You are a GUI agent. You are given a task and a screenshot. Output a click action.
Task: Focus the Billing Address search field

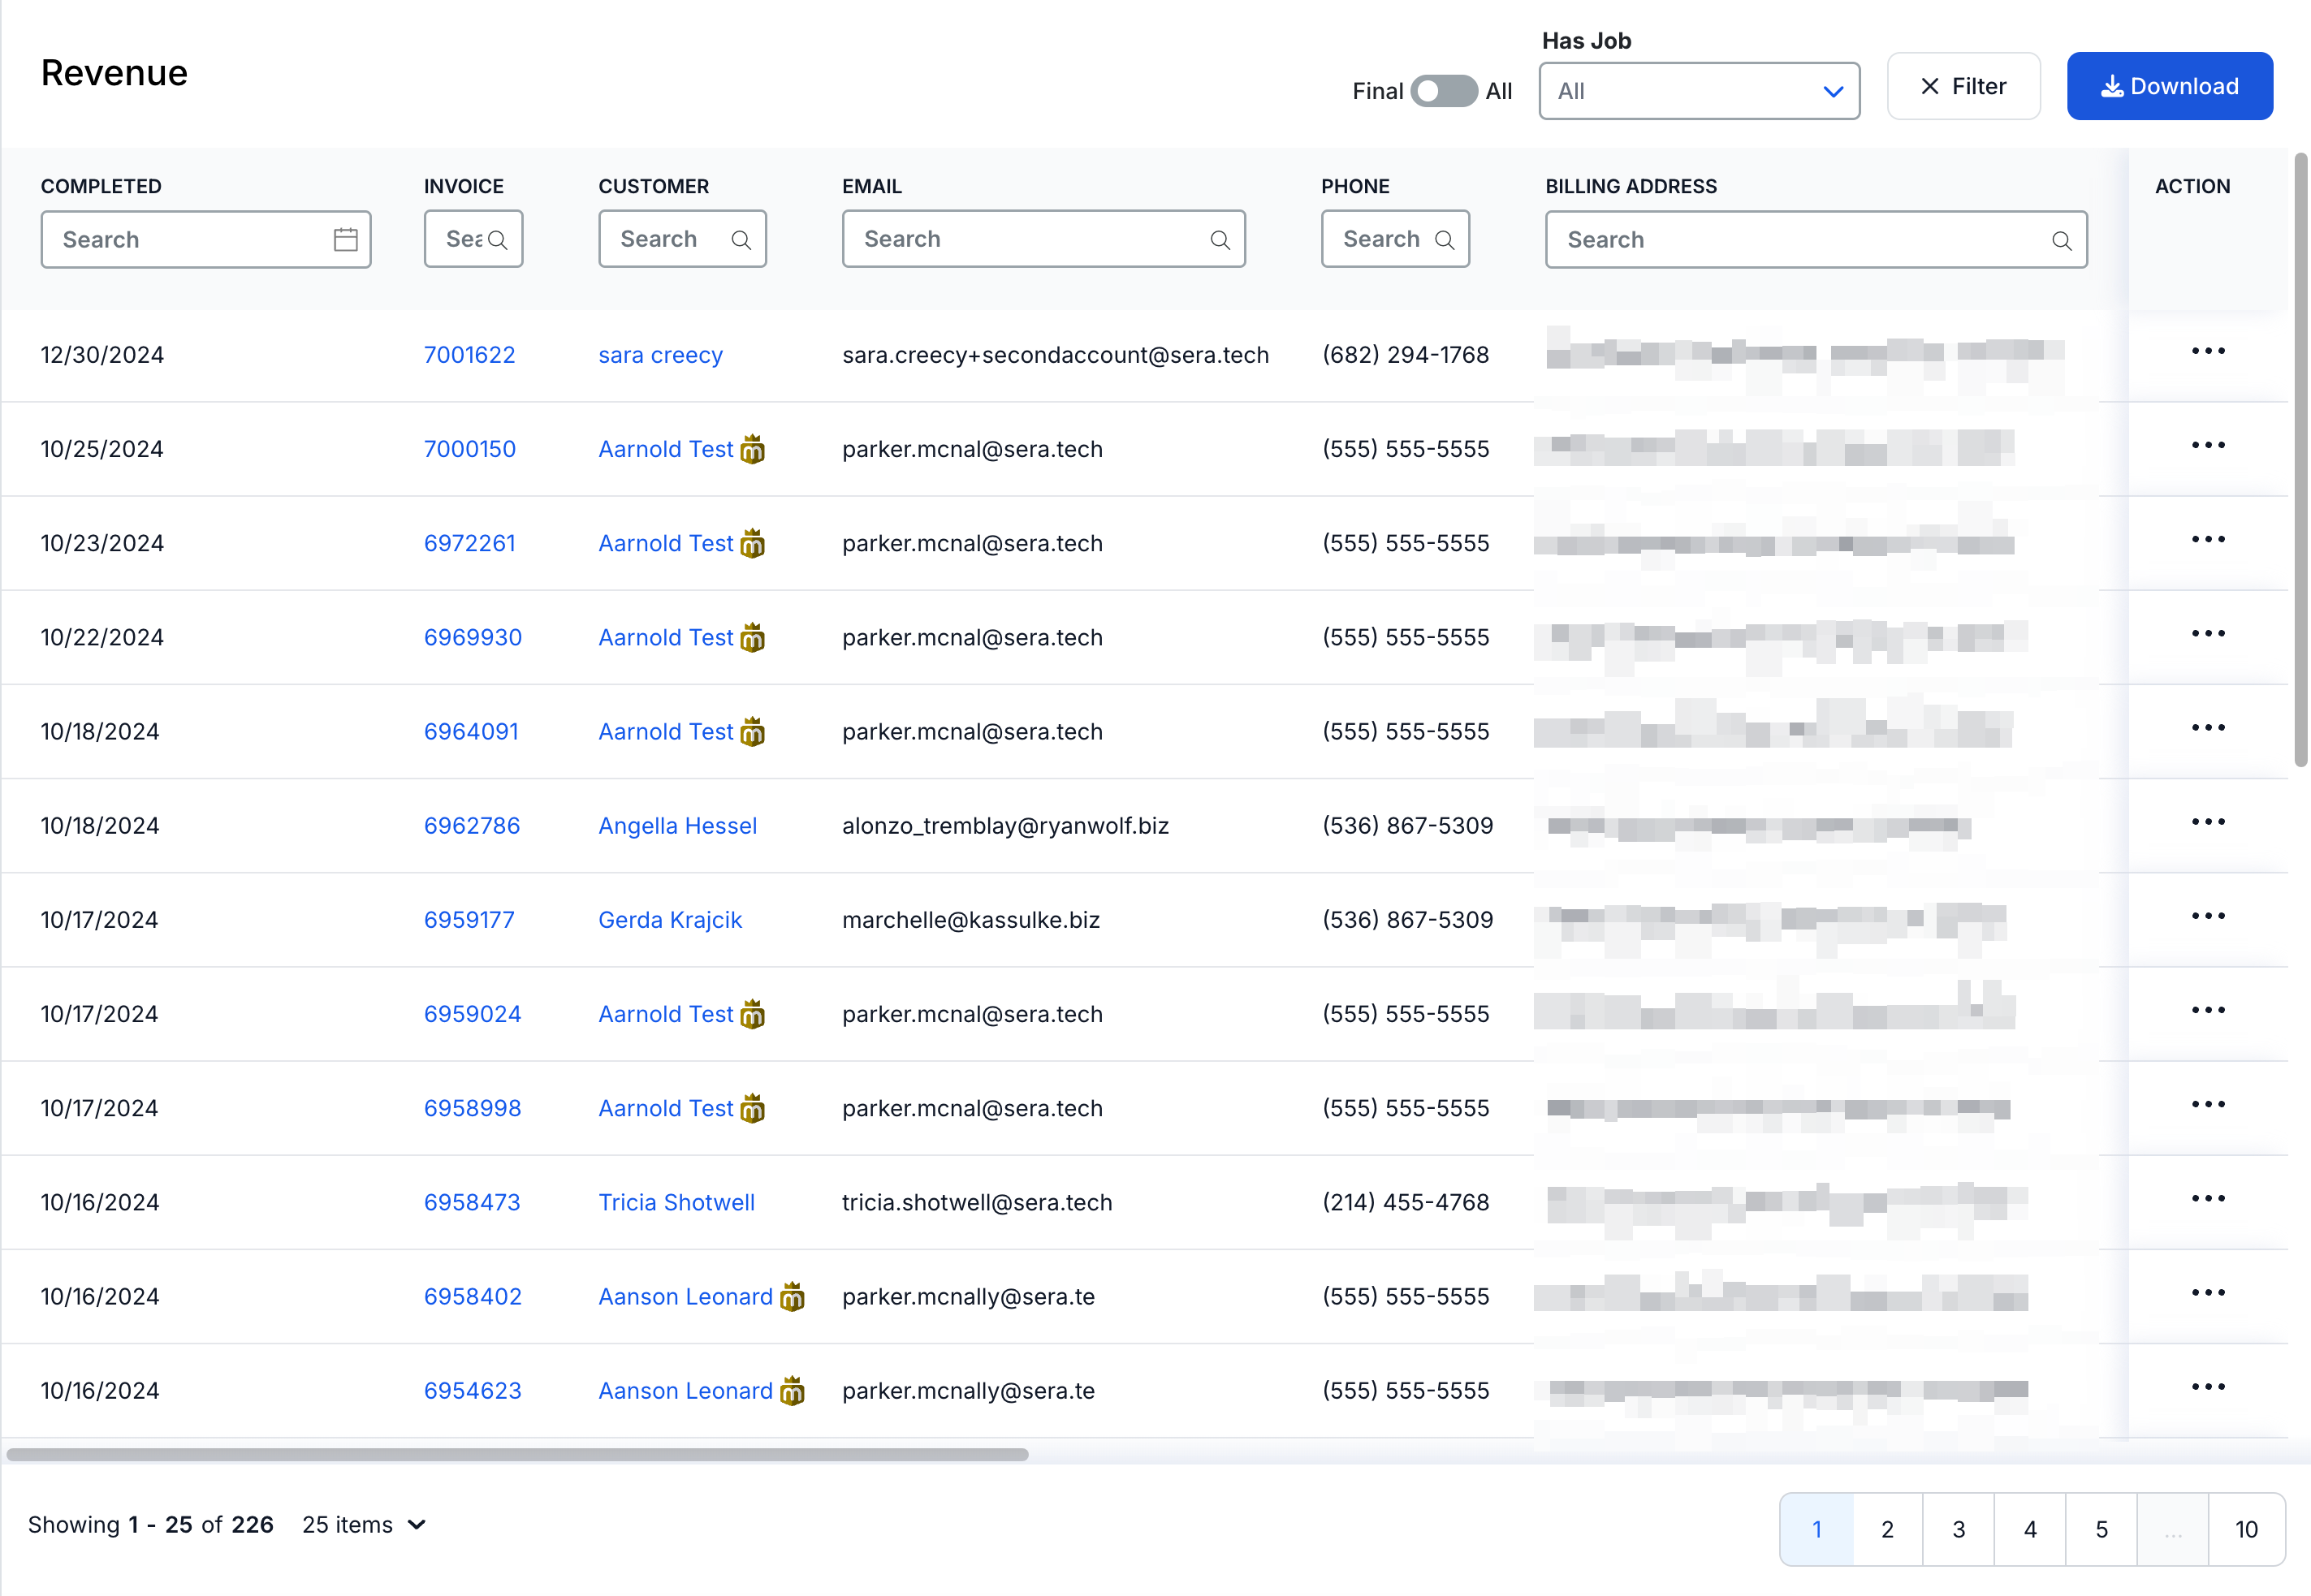(1815, 240)
